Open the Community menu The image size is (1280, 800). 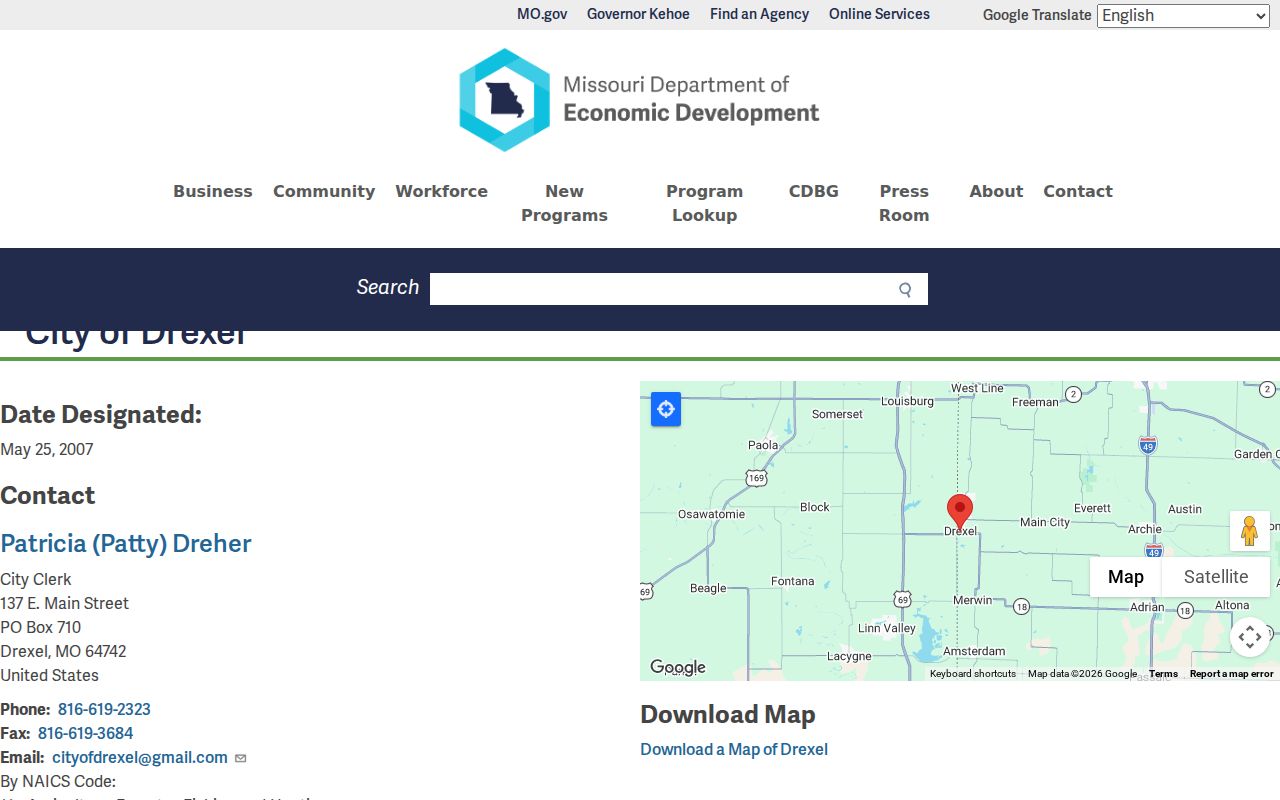324,191
